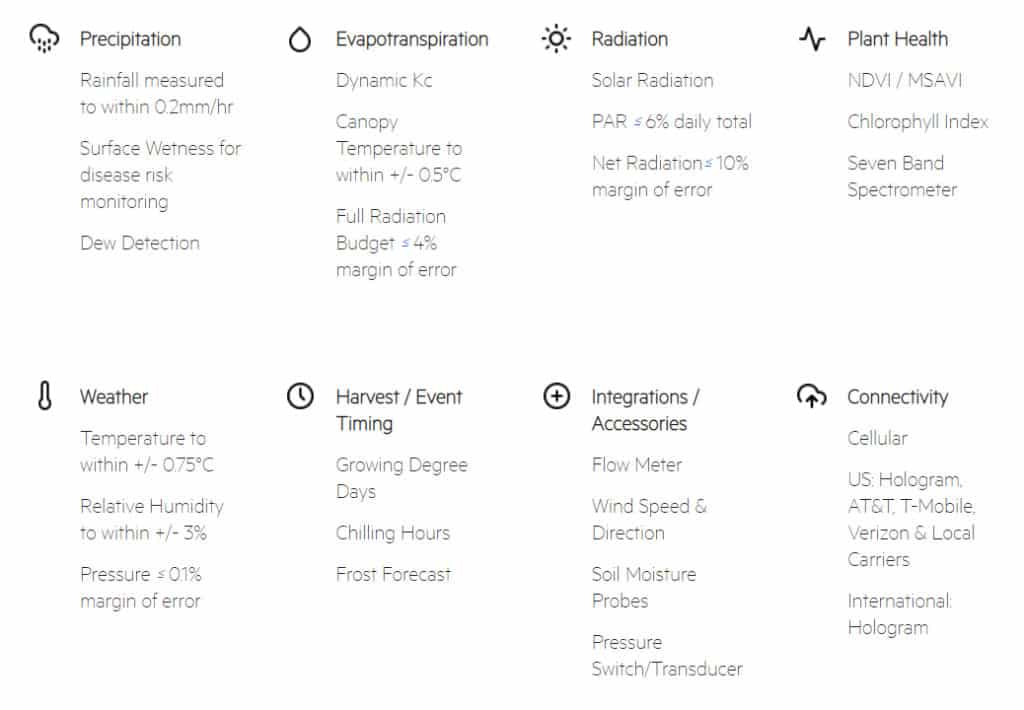1024x710 pixels.
Task: Click the thermometer Weather icon
Action: 44,396
